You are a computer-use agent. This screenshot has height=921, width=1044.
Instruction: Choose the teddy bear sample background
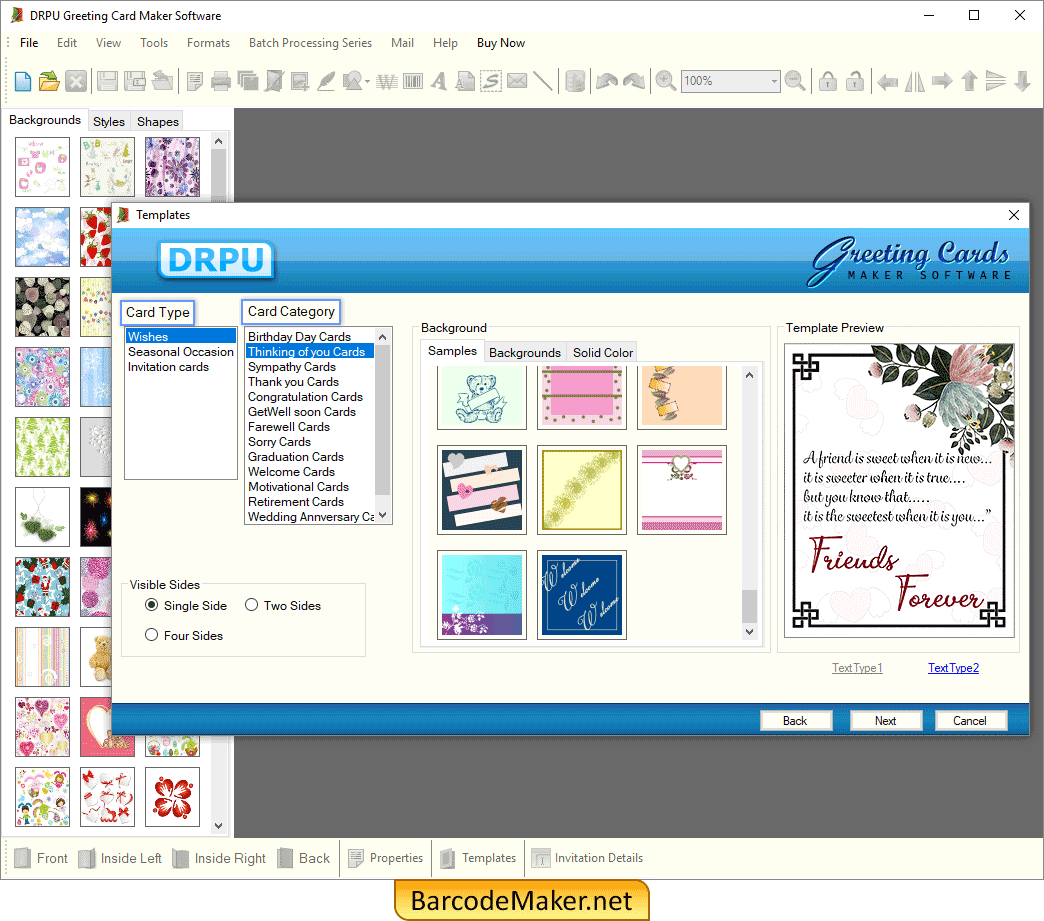[x=482, y=397]
